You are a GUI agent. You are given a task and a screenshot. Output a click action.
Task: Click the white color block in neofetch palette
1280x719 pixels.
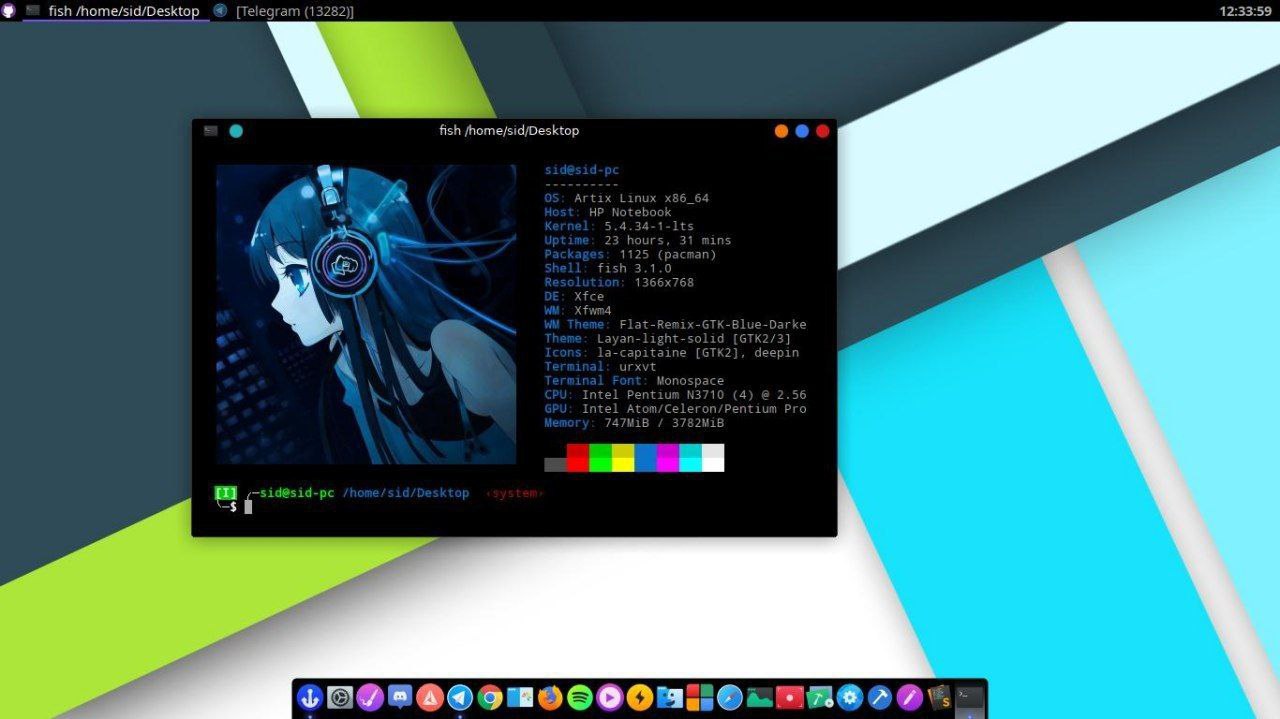[x=713, y=458]
